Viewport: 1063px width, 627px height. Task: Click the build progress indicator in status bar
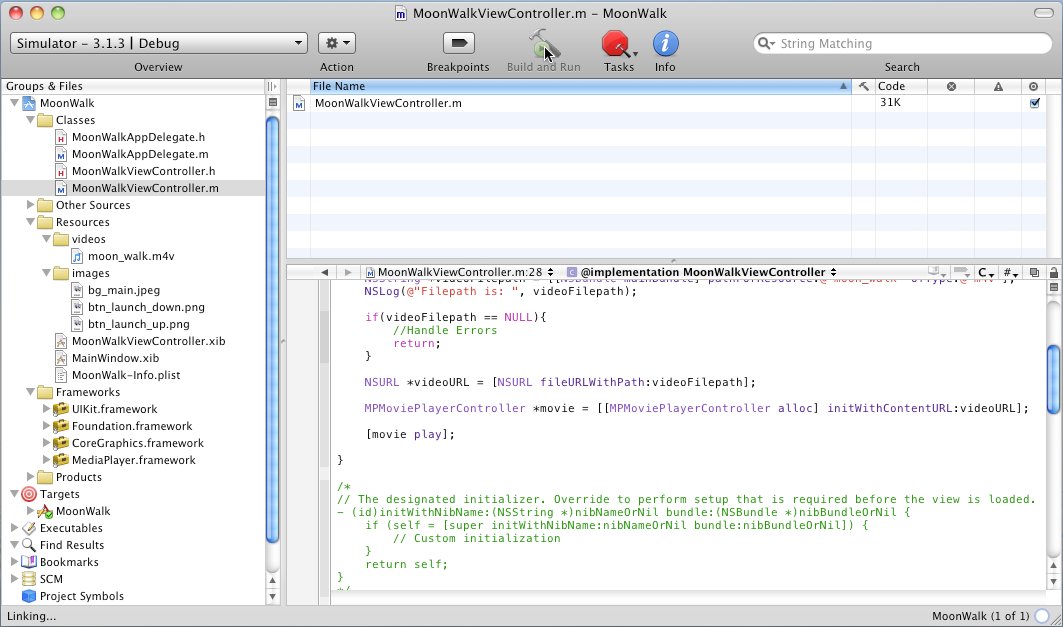(x=1042, y=616)
